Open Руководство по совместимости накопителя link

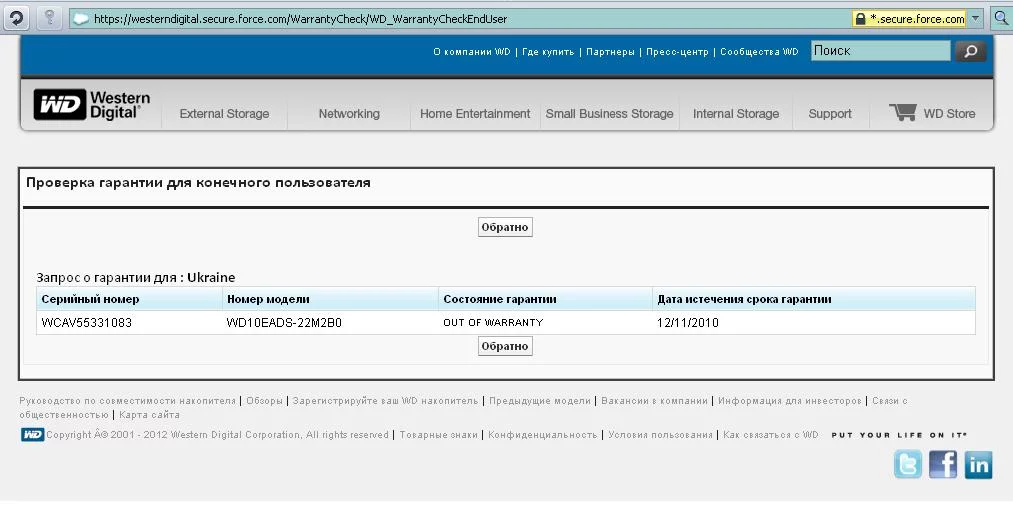(x=127, y=401)
